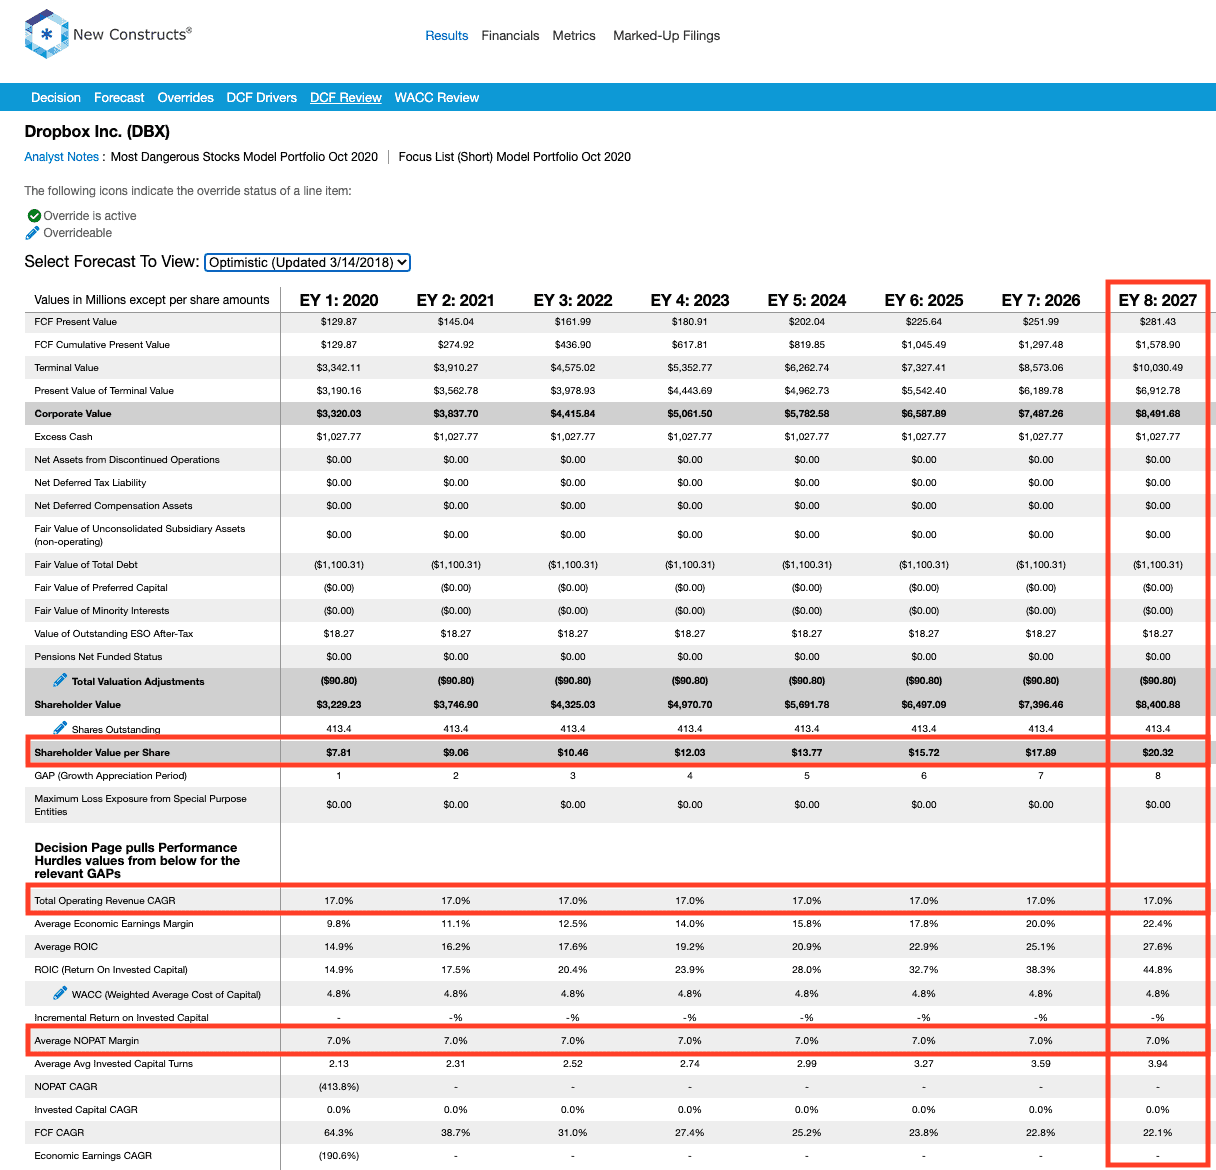Click the EY 3: 2022 column header
1216x1170 pixels.
click(x=573, y=300)
